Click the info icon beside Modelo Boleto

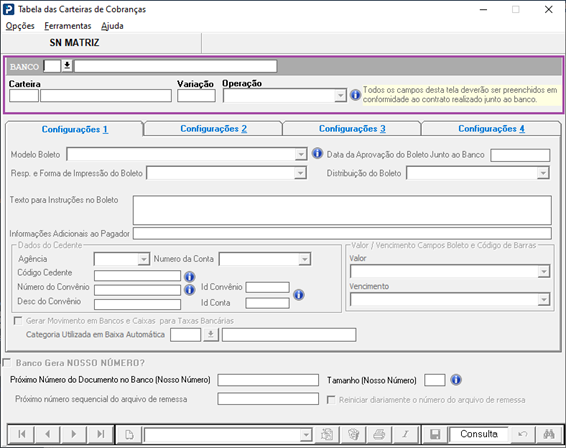pyautogui.click(x=317, y=154)
